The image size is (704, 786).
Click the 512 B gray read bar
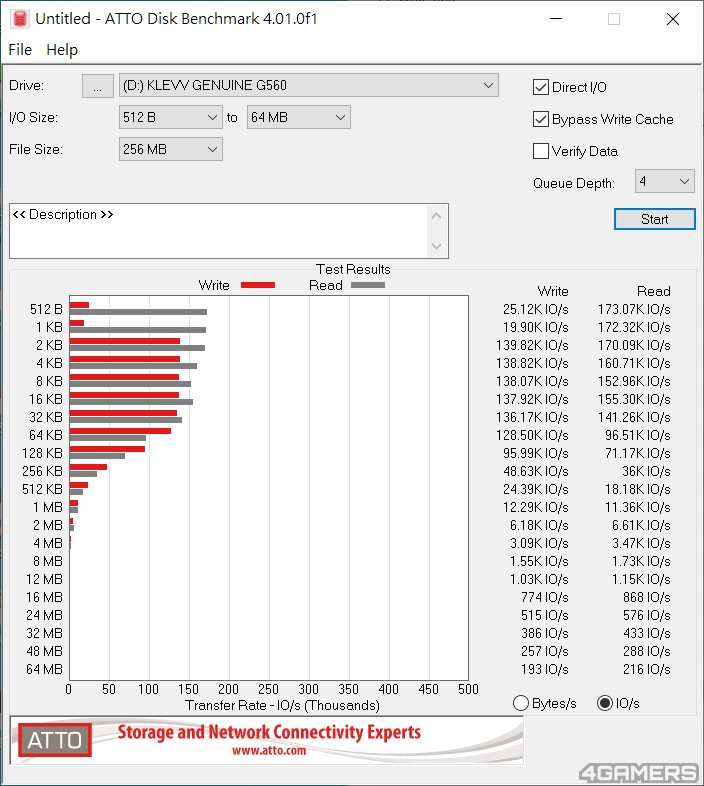[138, 312]
